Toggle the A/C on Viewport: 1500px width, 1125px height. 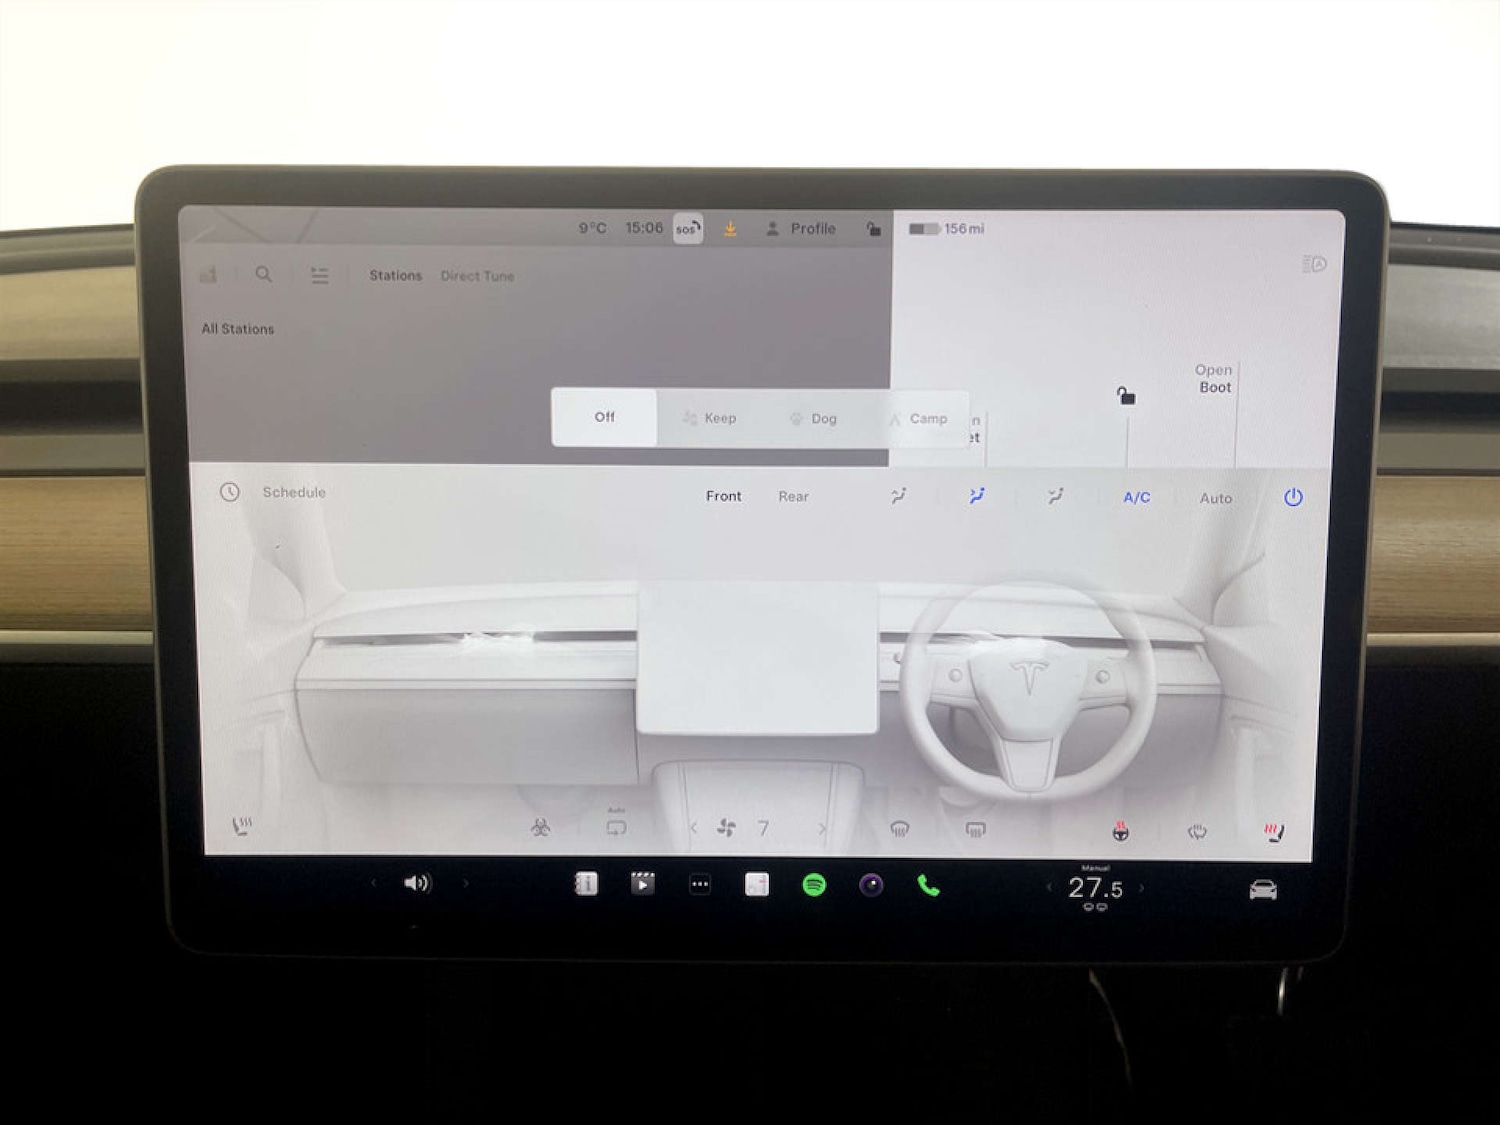point(1135,497)
